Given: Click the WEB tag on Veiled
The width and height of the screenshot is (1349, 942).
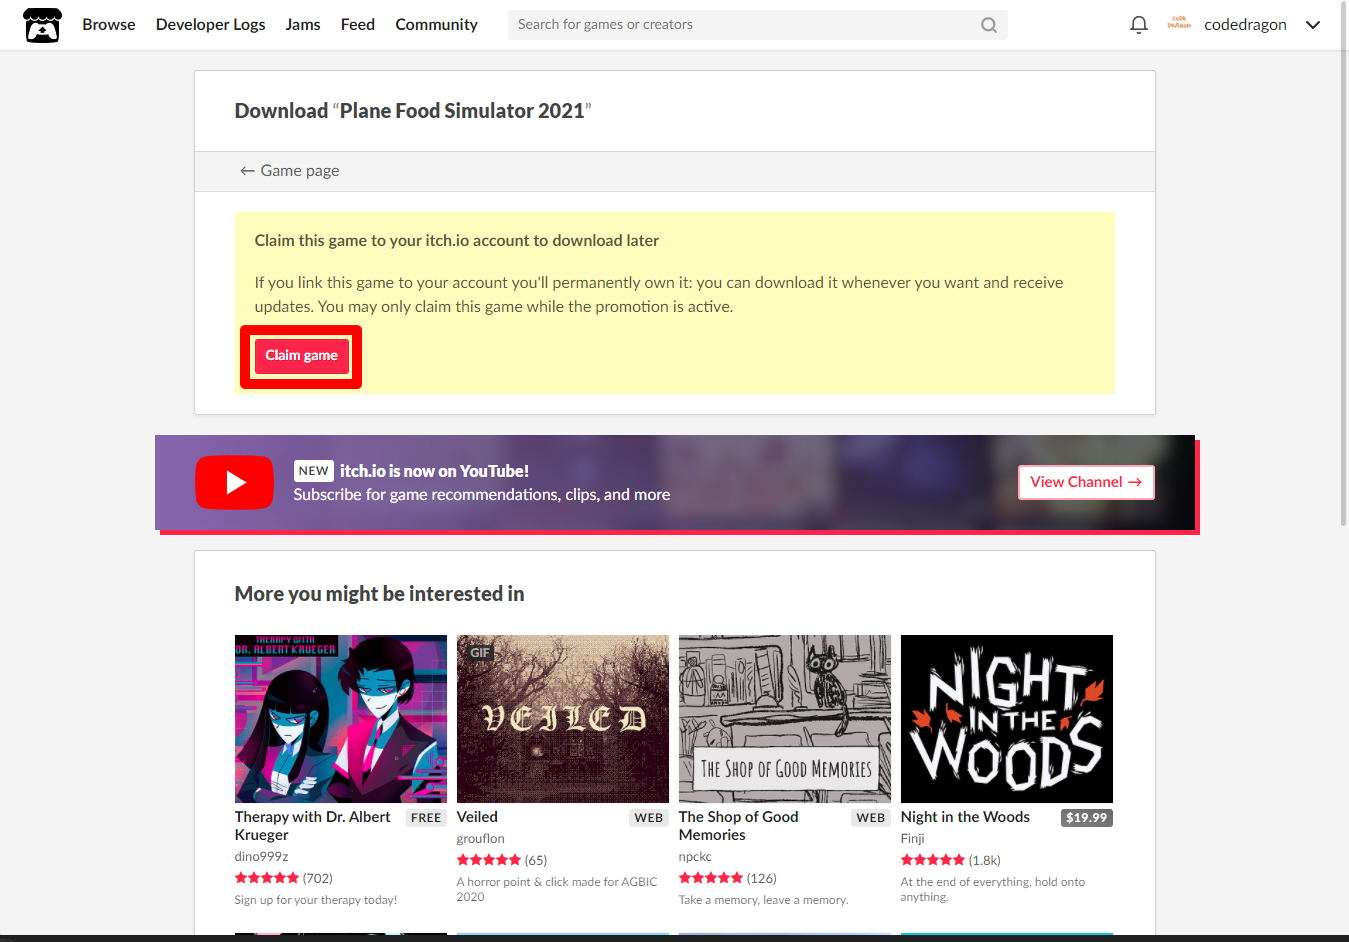Looking at the screenshot, I should [649, 818].
